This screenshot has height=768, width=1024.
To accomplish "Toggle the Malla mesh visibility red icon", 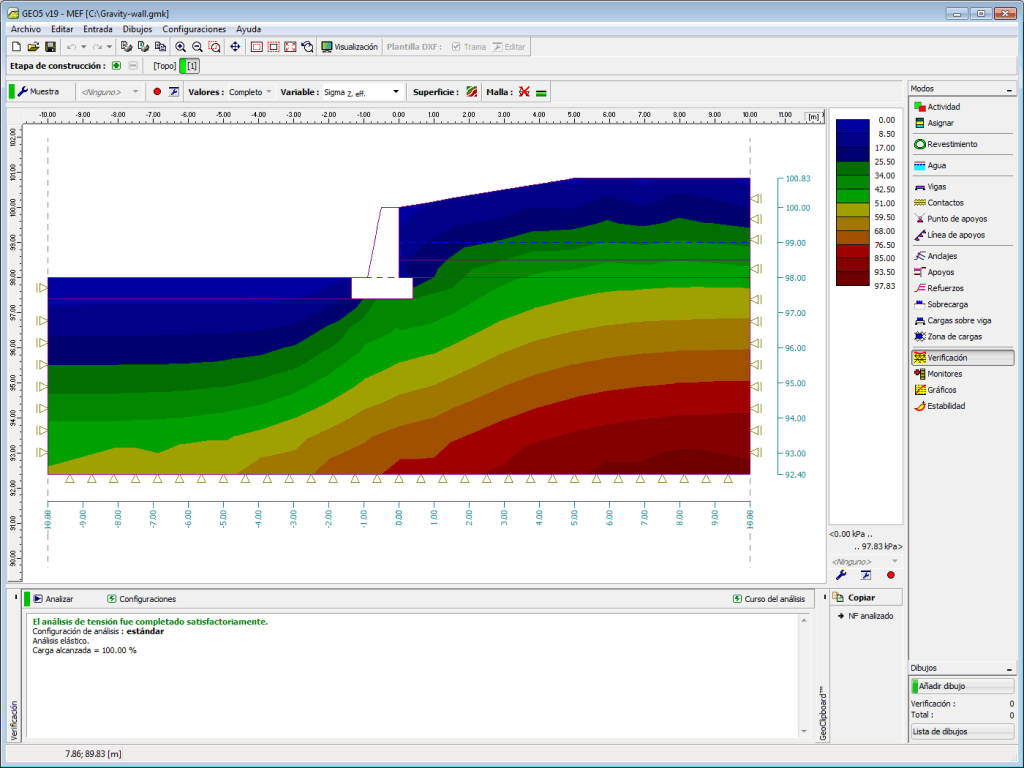I will [523, 92].
